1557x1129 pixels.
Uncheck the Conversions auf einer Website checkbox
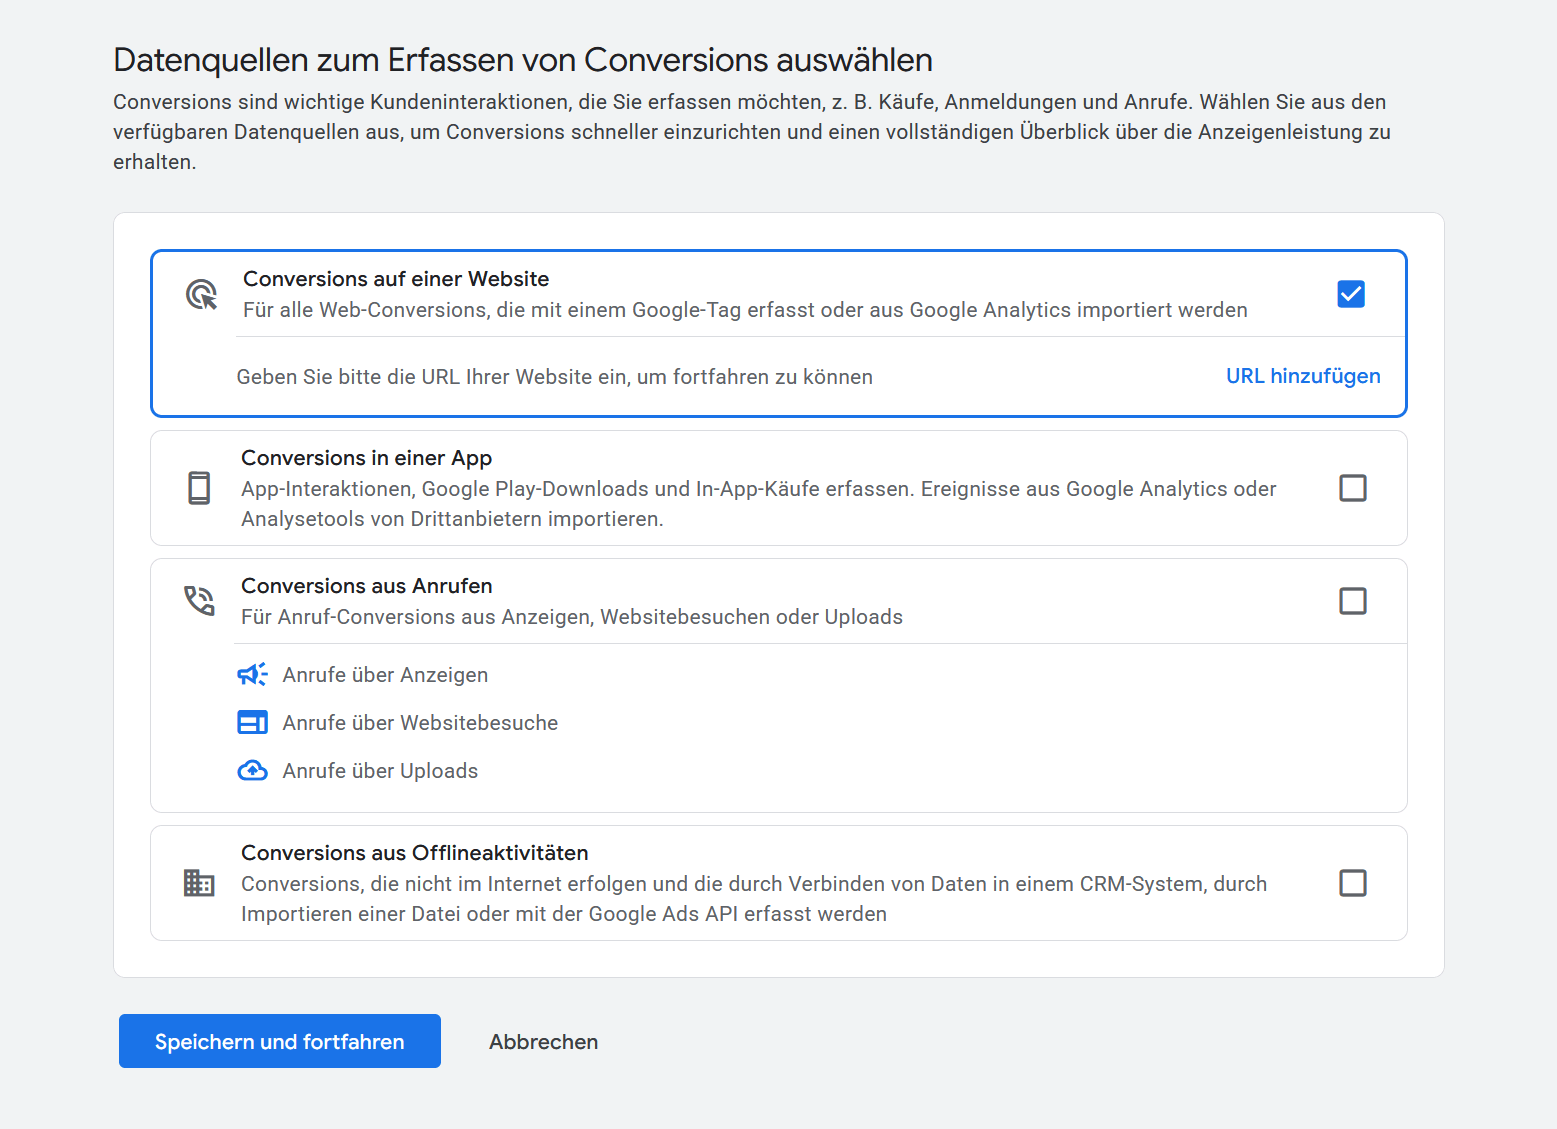1351,294
